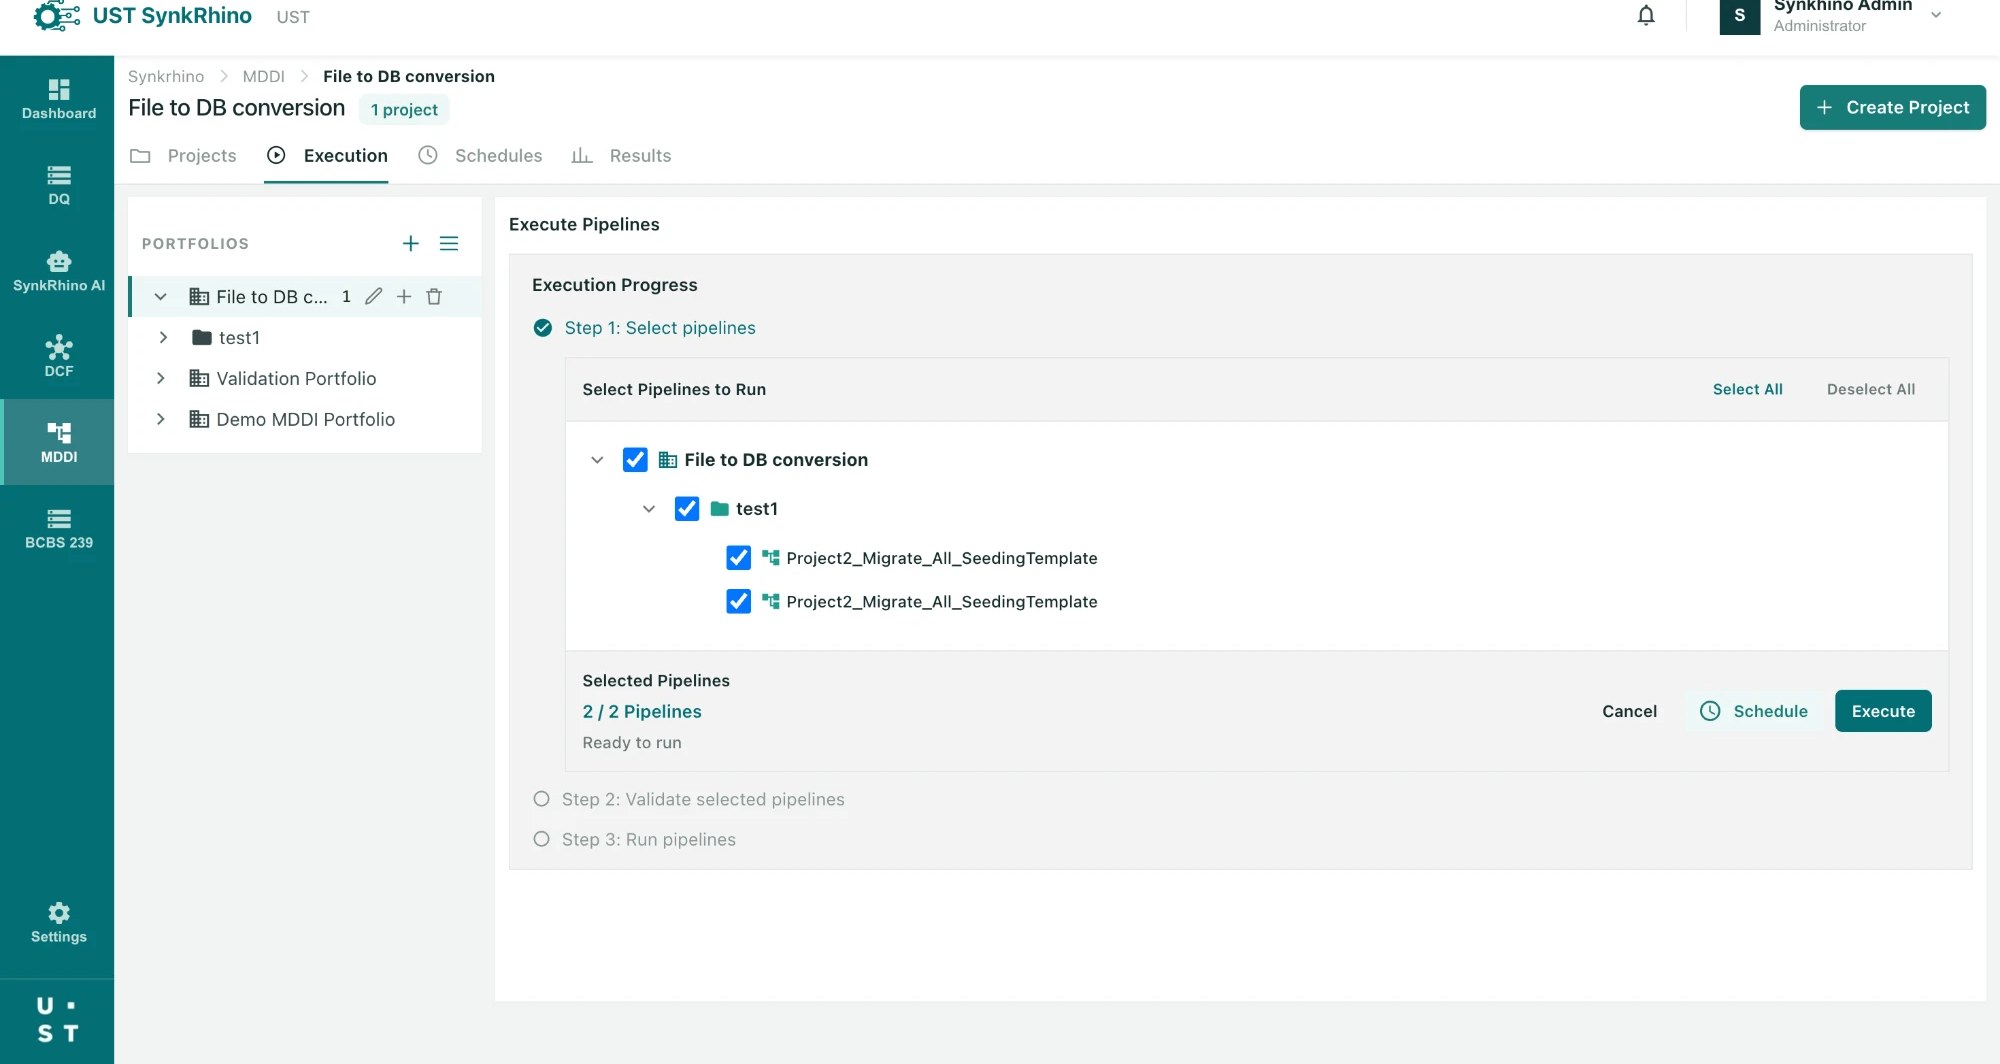Click the Schedule button

pyautogui.click(x=1754, y=711)
